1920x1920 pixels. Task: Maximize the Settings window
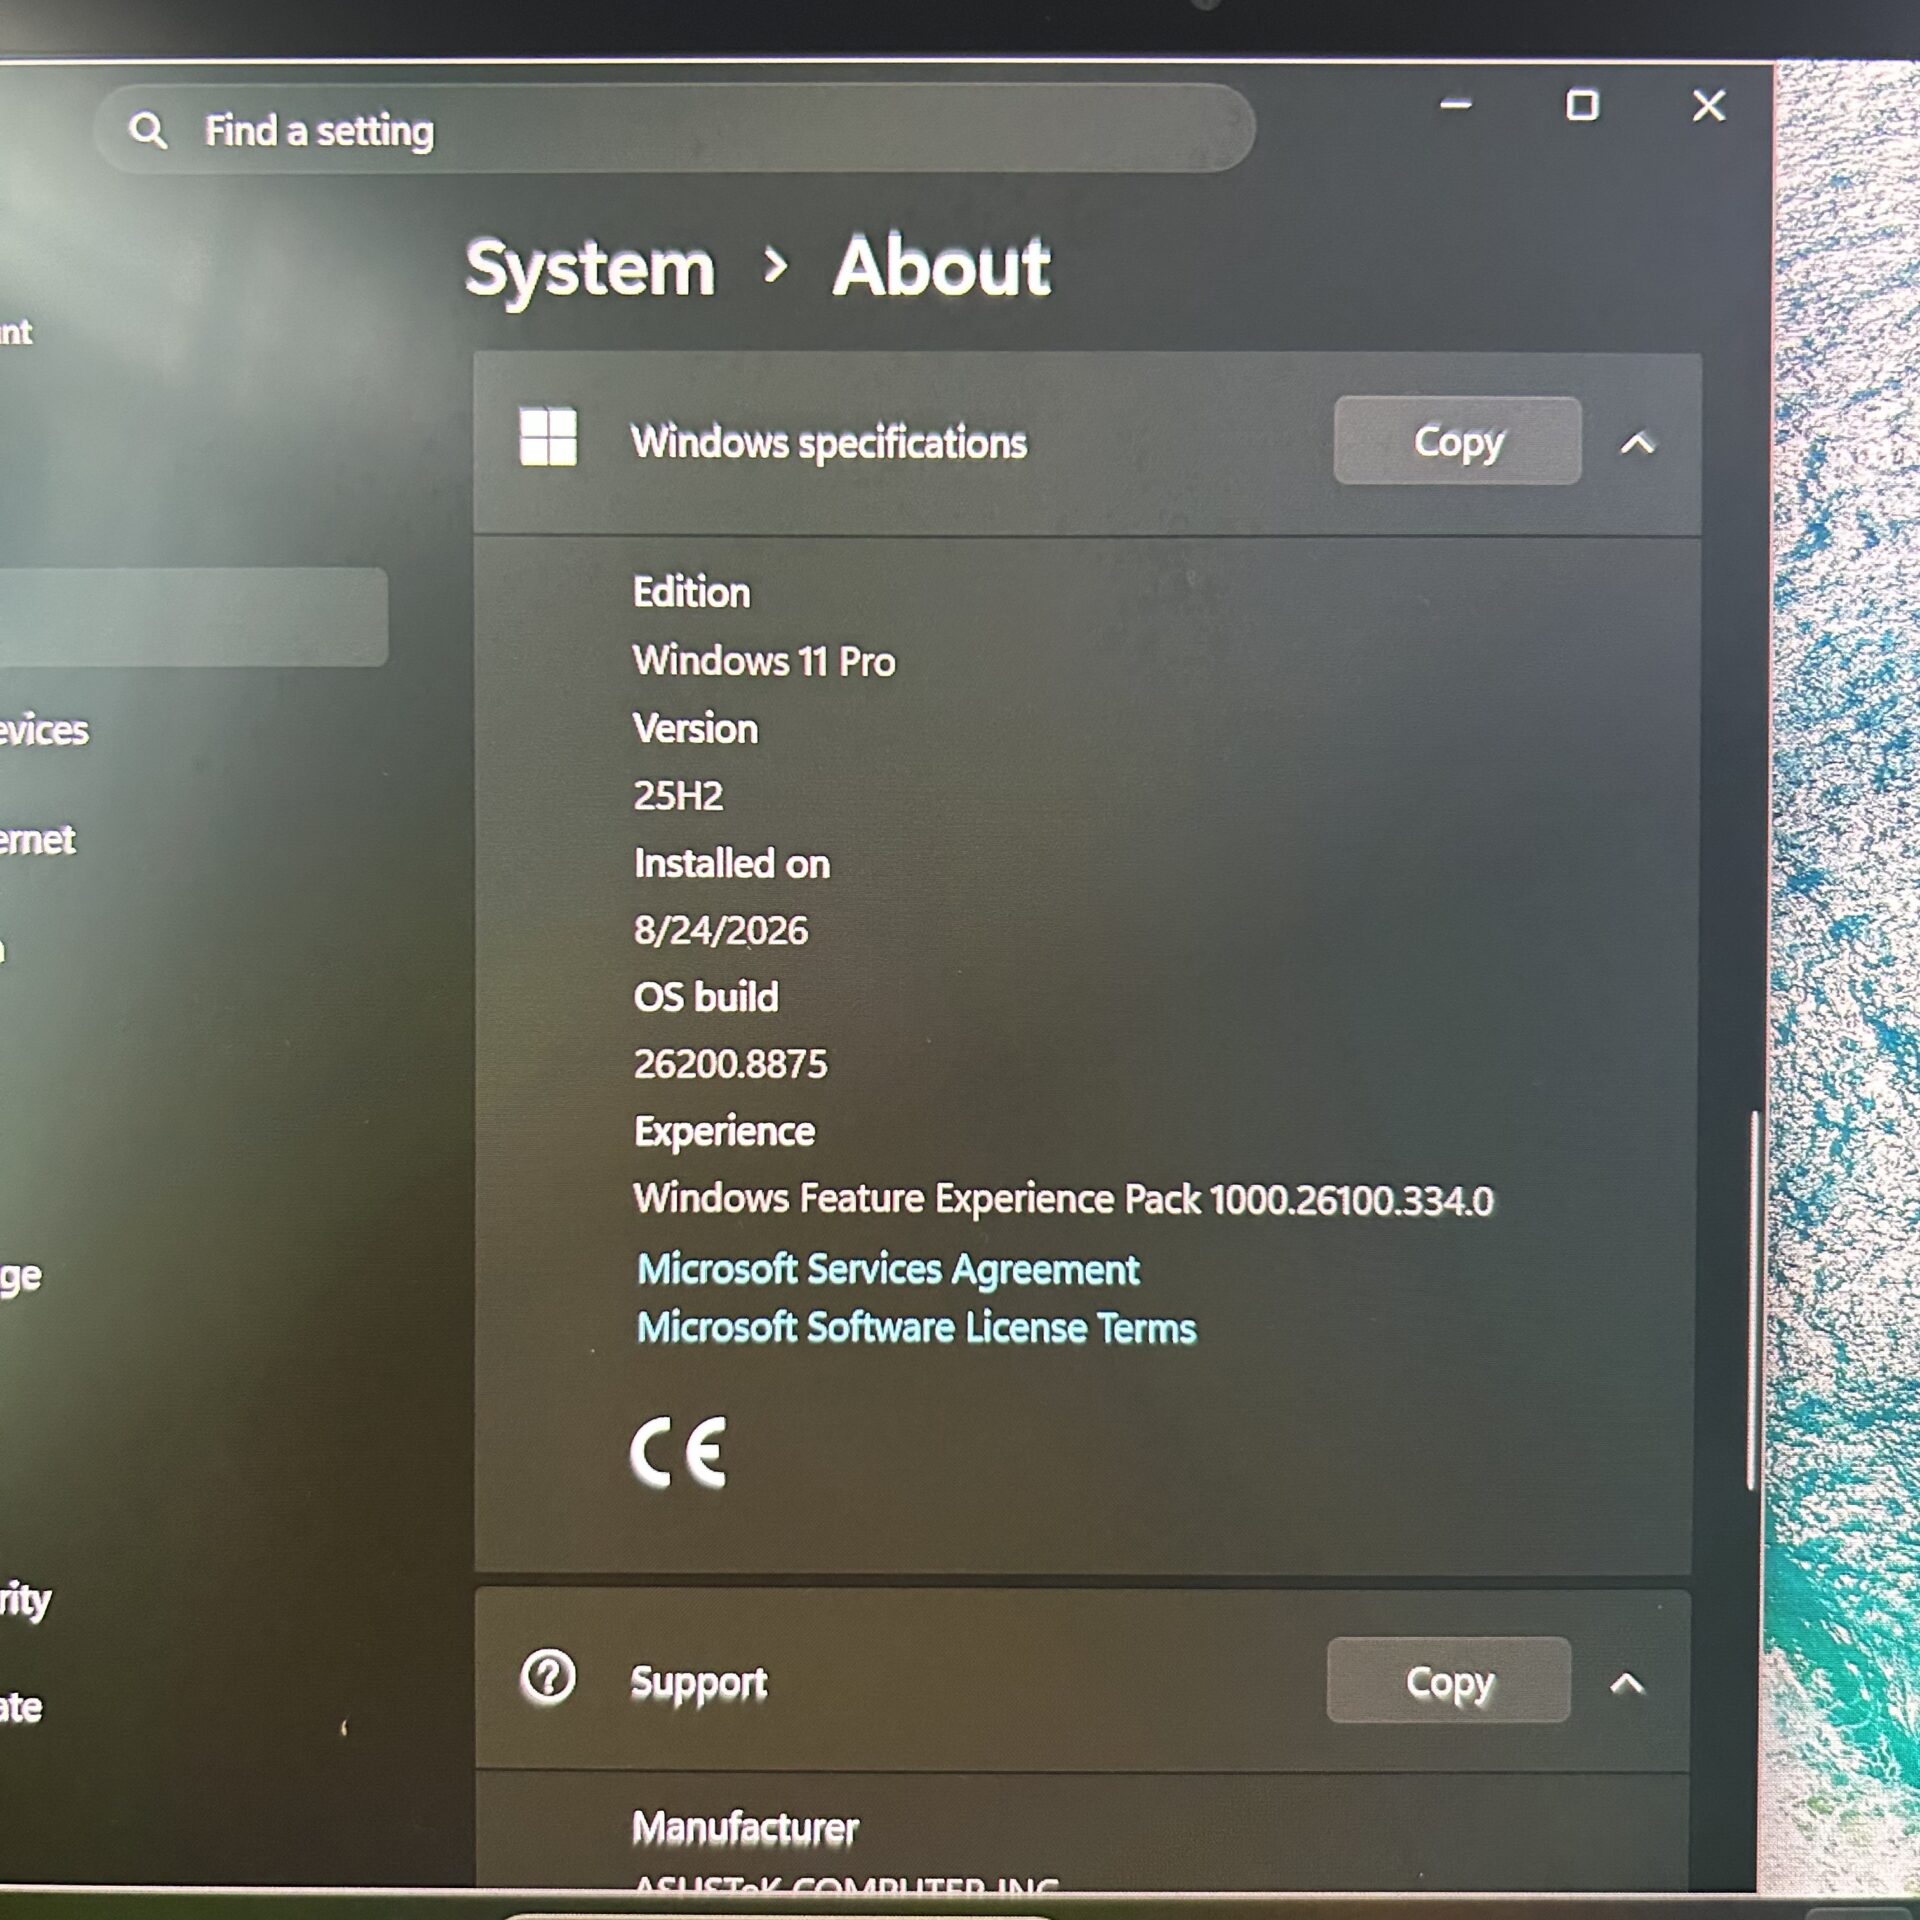coord(1581,104)
